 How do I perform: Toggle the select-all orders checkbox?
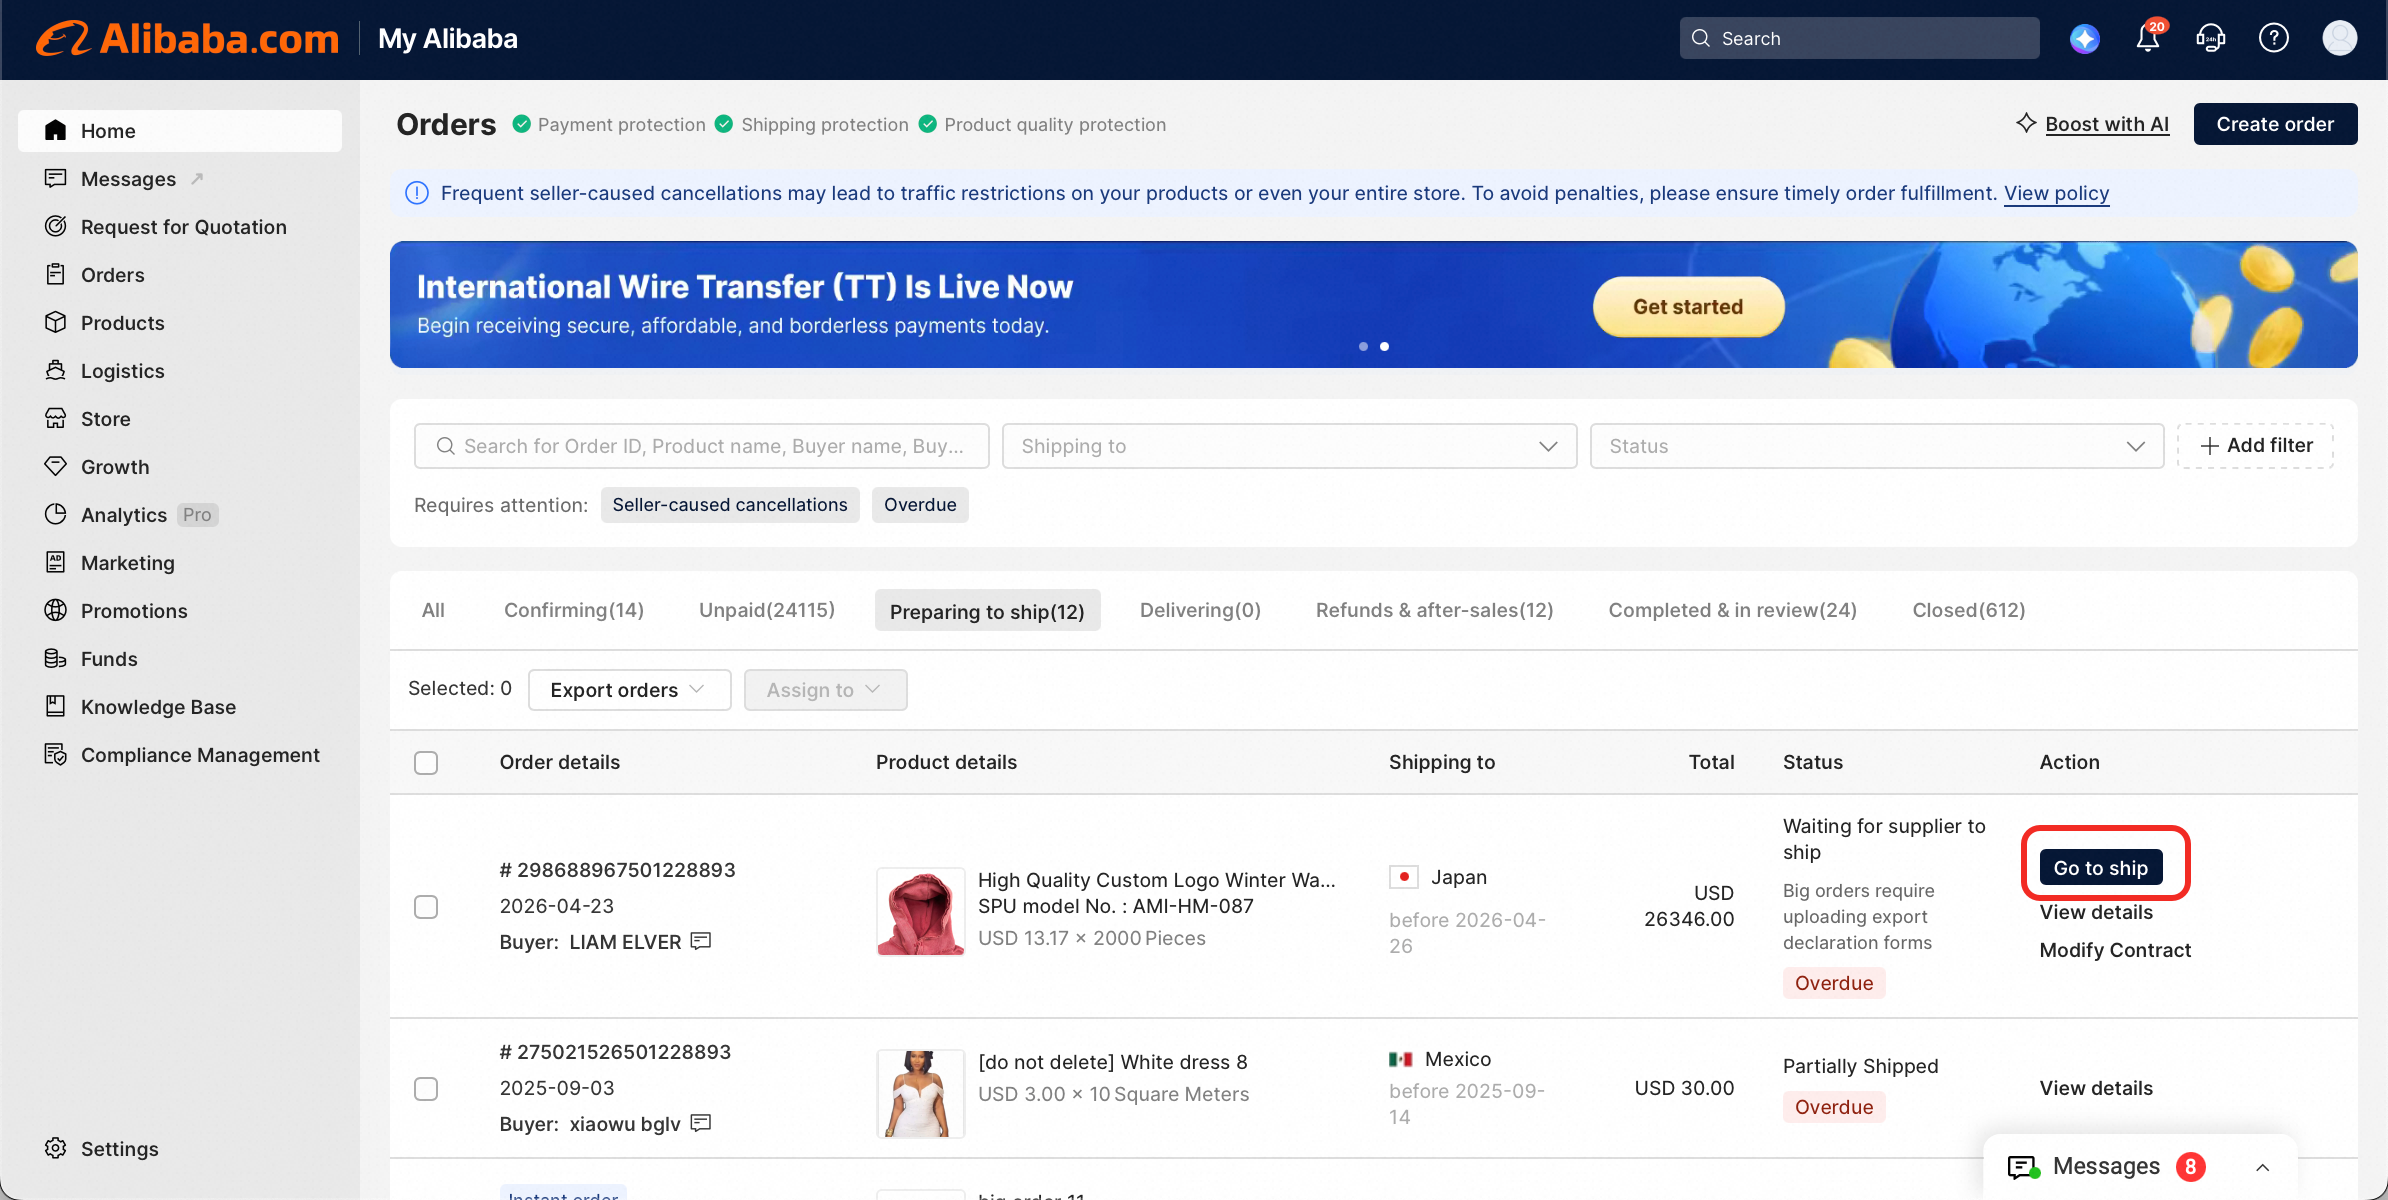click(x=426, y=763)
